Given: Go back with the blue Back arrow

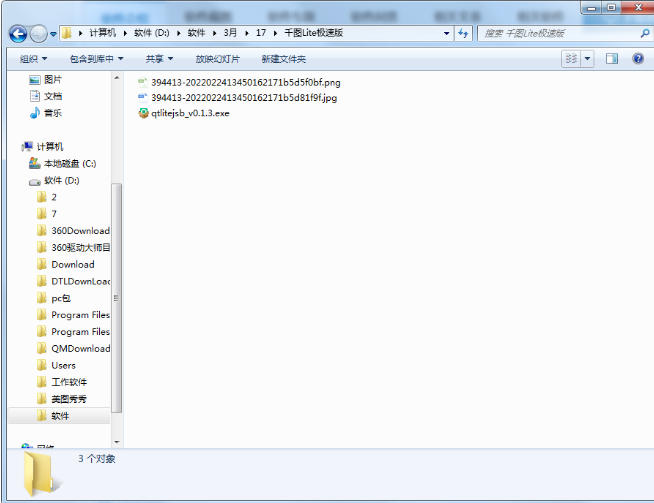Looking at the screenshot, I should pos(18,34).
